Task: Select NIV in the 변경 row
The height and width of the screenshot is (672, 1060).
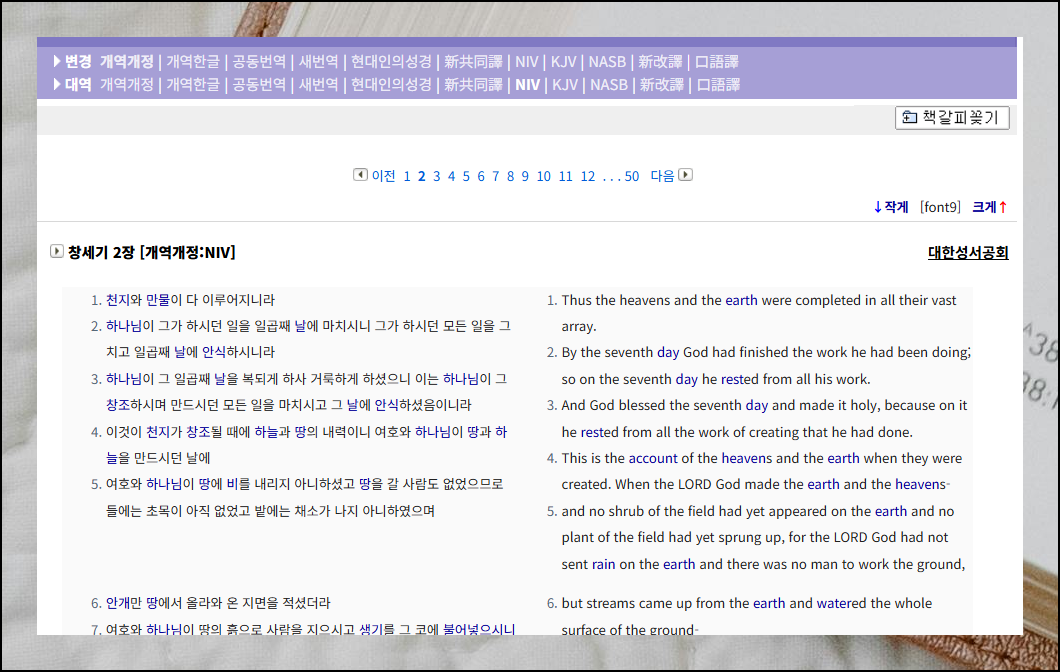Action: (x=527, y=62)
